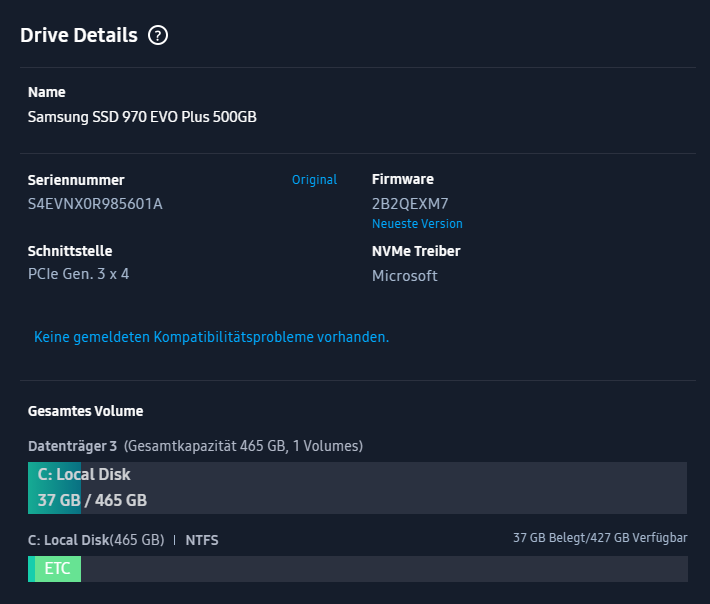Open the Keine gemeldeten Kompatibilitätsprobleme vorhanden link

coord(211,337)
